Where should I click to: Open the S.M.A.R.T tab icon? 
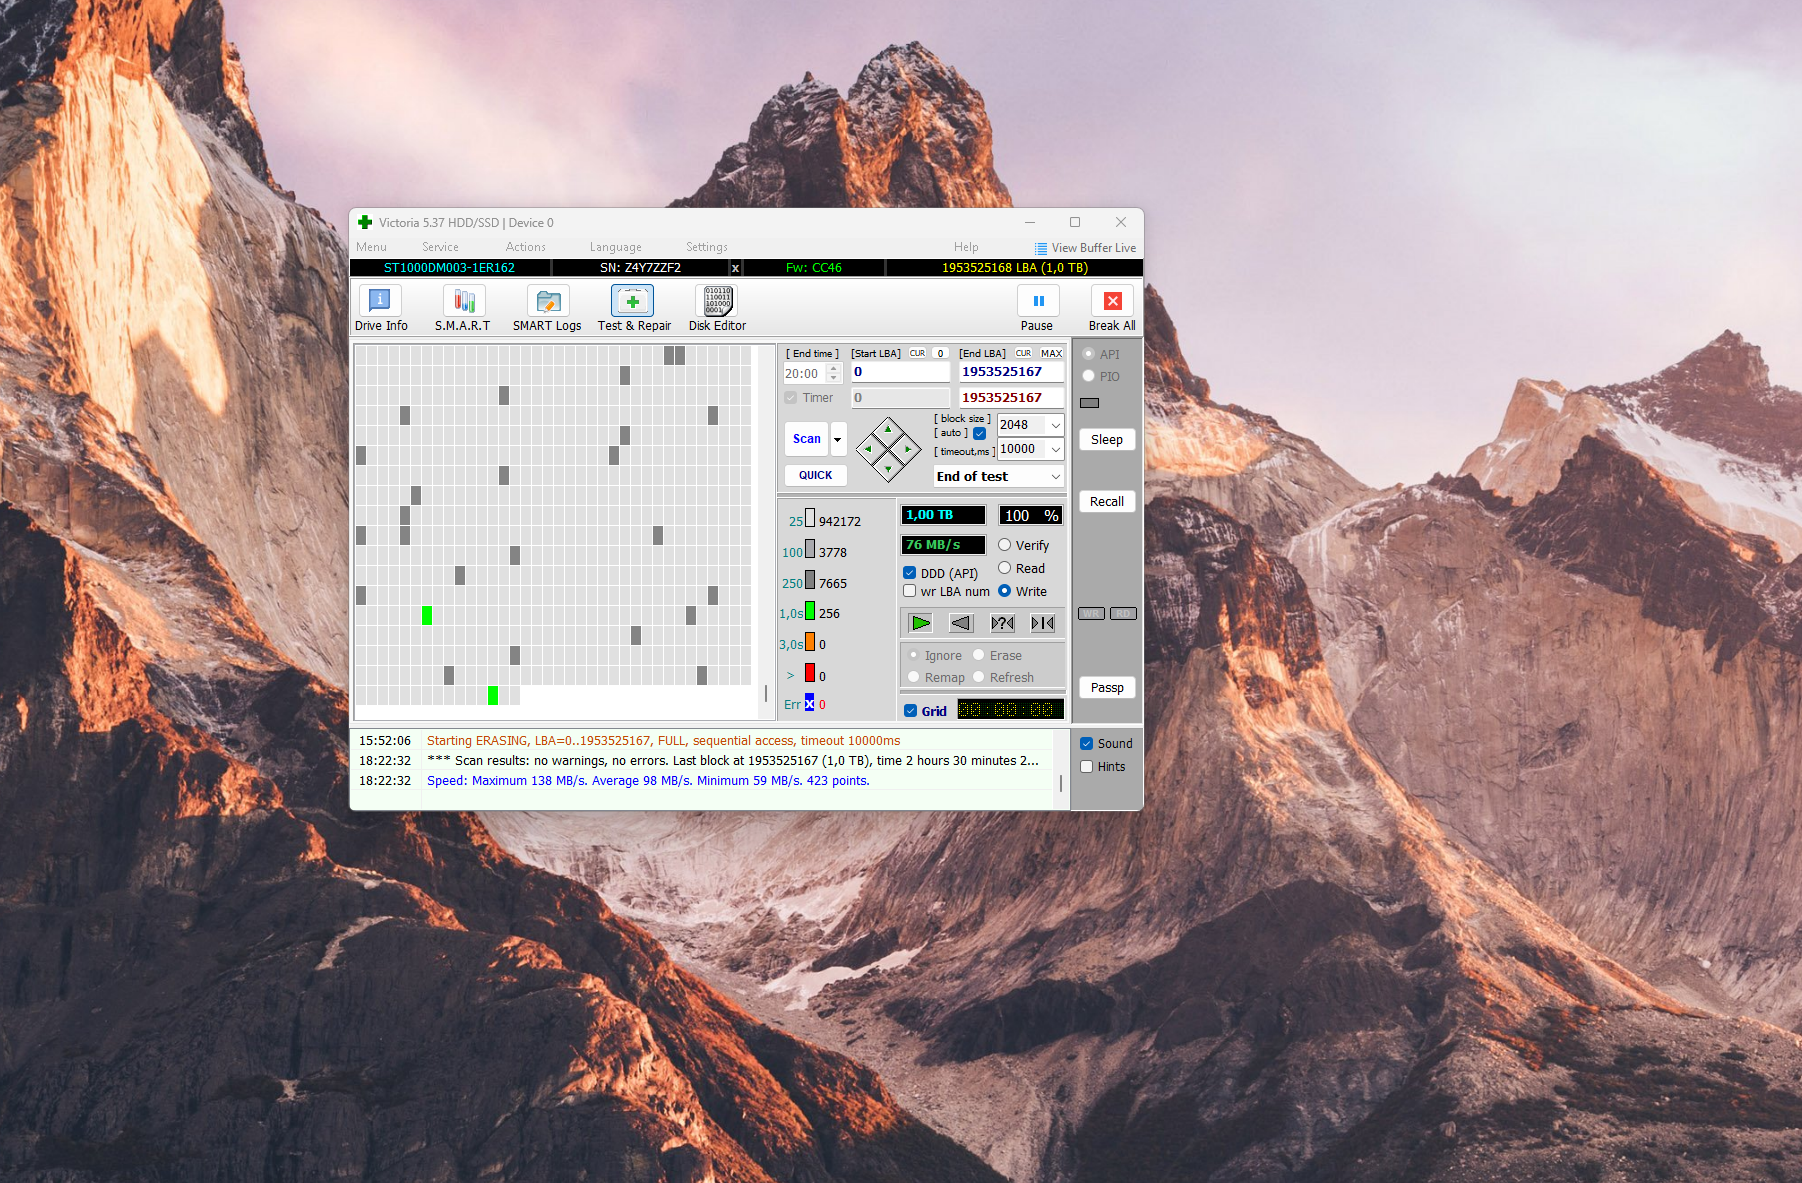[x=463, y=308]
